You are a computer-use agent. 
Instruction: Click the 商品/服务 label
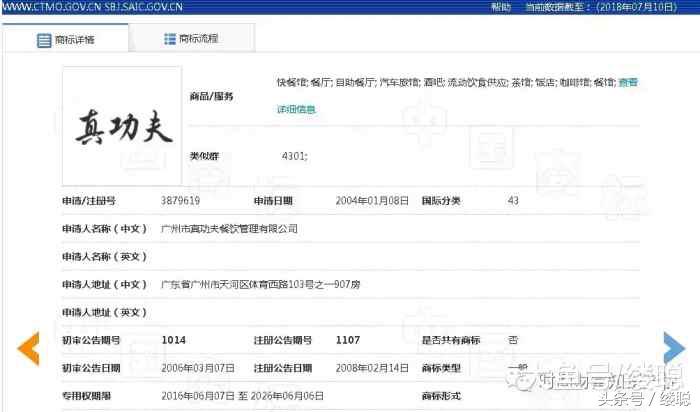click(212, 96)
